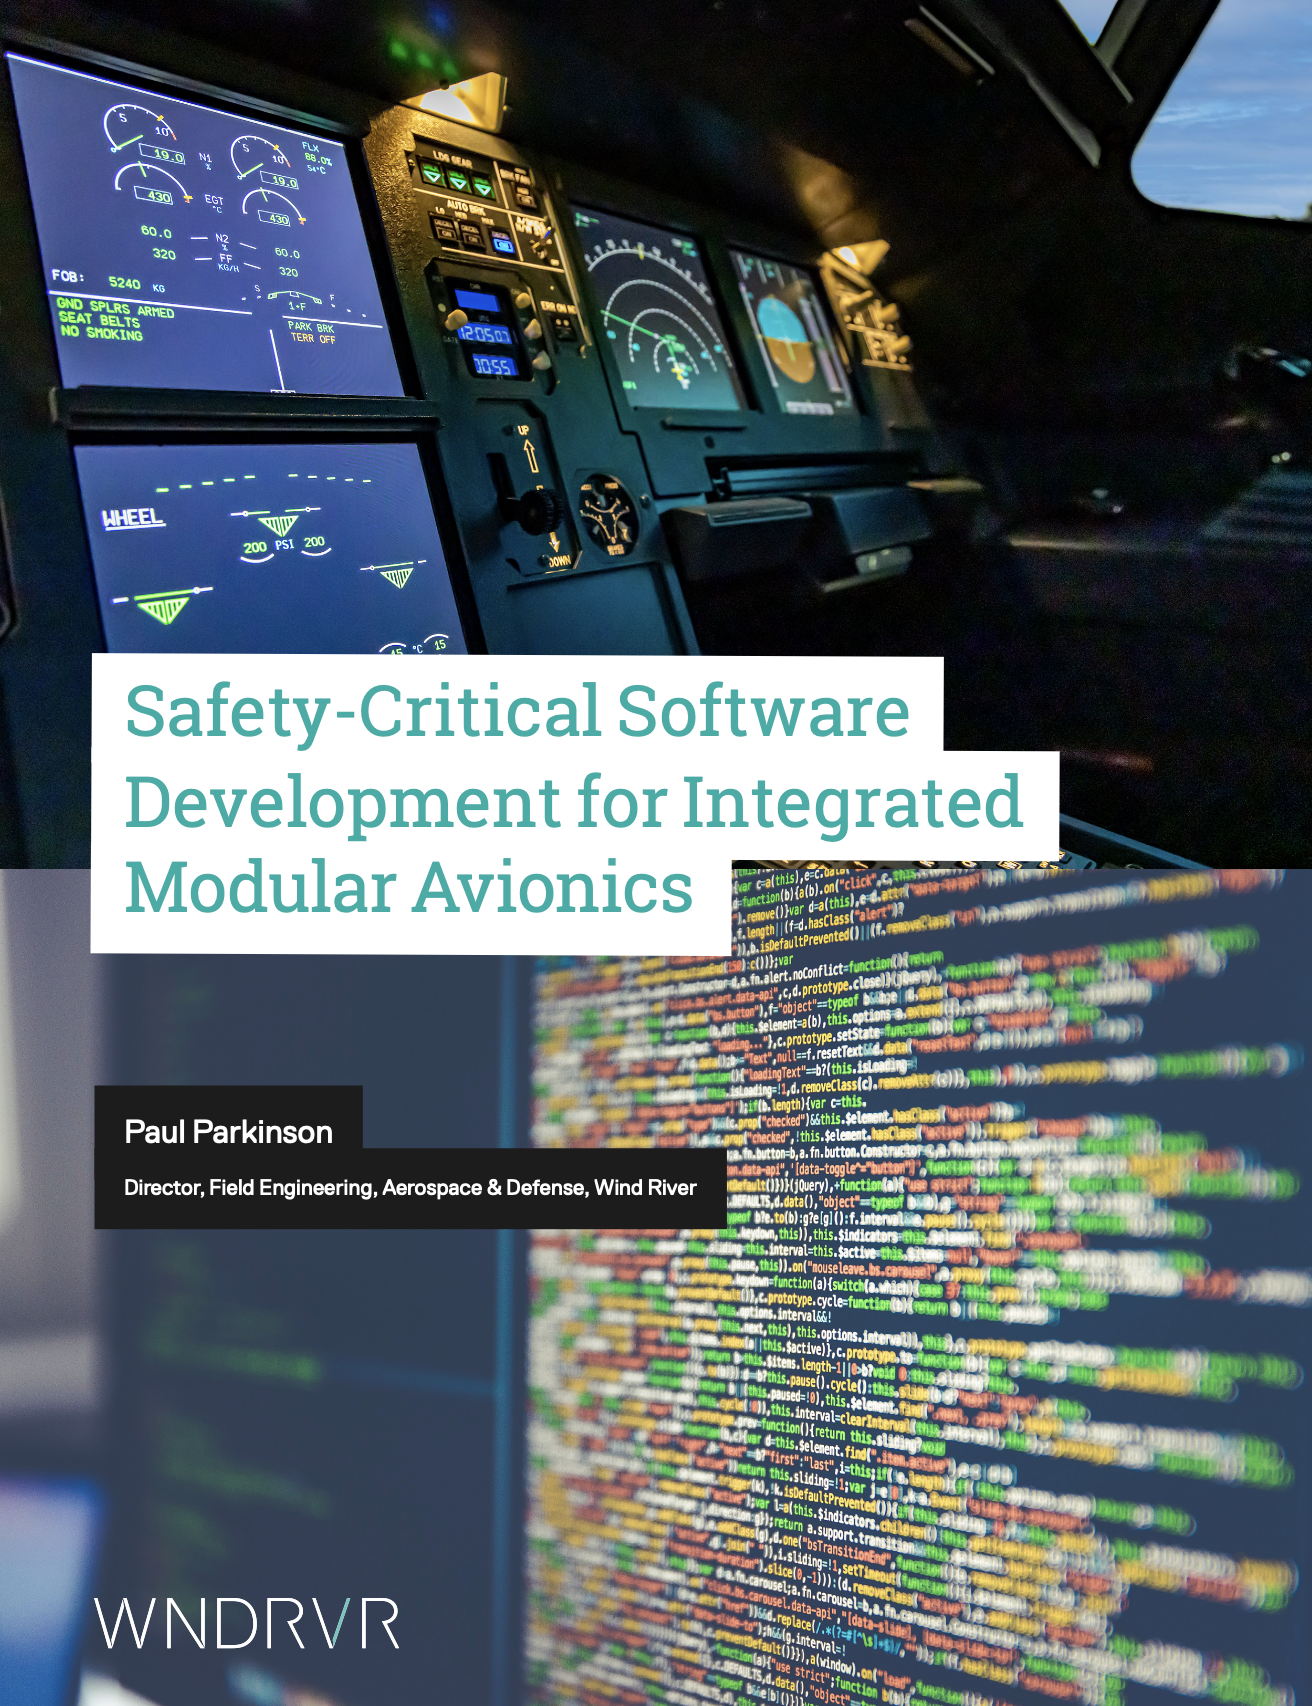Image resolution: width=1312 pixels, height=1706 pixels.
Task: Click the UP arrow on gear lever panel
Action: [x=529, y=451]
